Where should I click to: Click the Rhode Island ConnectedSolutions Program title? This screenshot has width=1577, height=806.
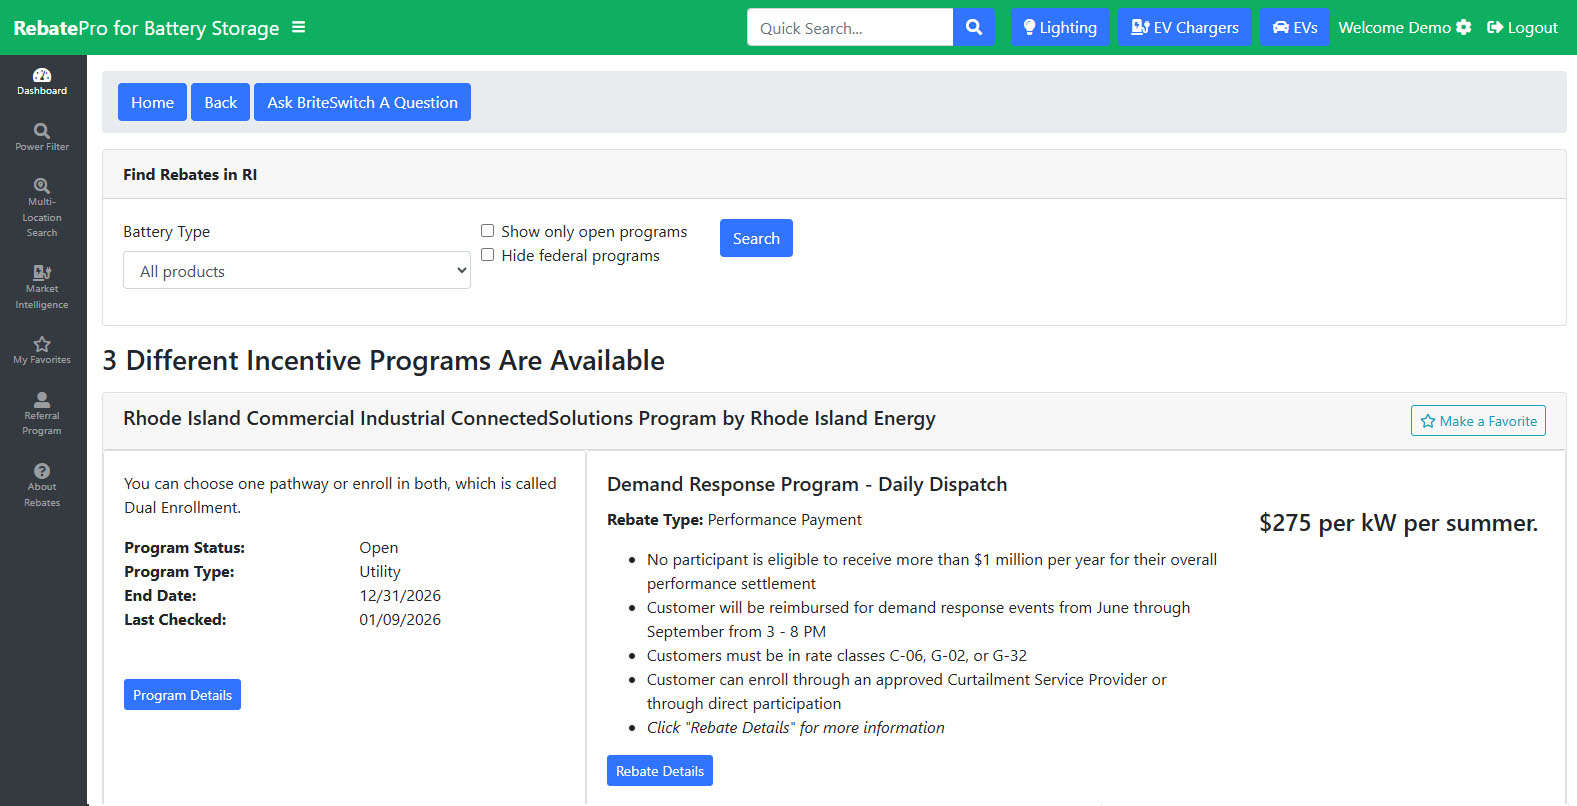[x=529, y=418]
